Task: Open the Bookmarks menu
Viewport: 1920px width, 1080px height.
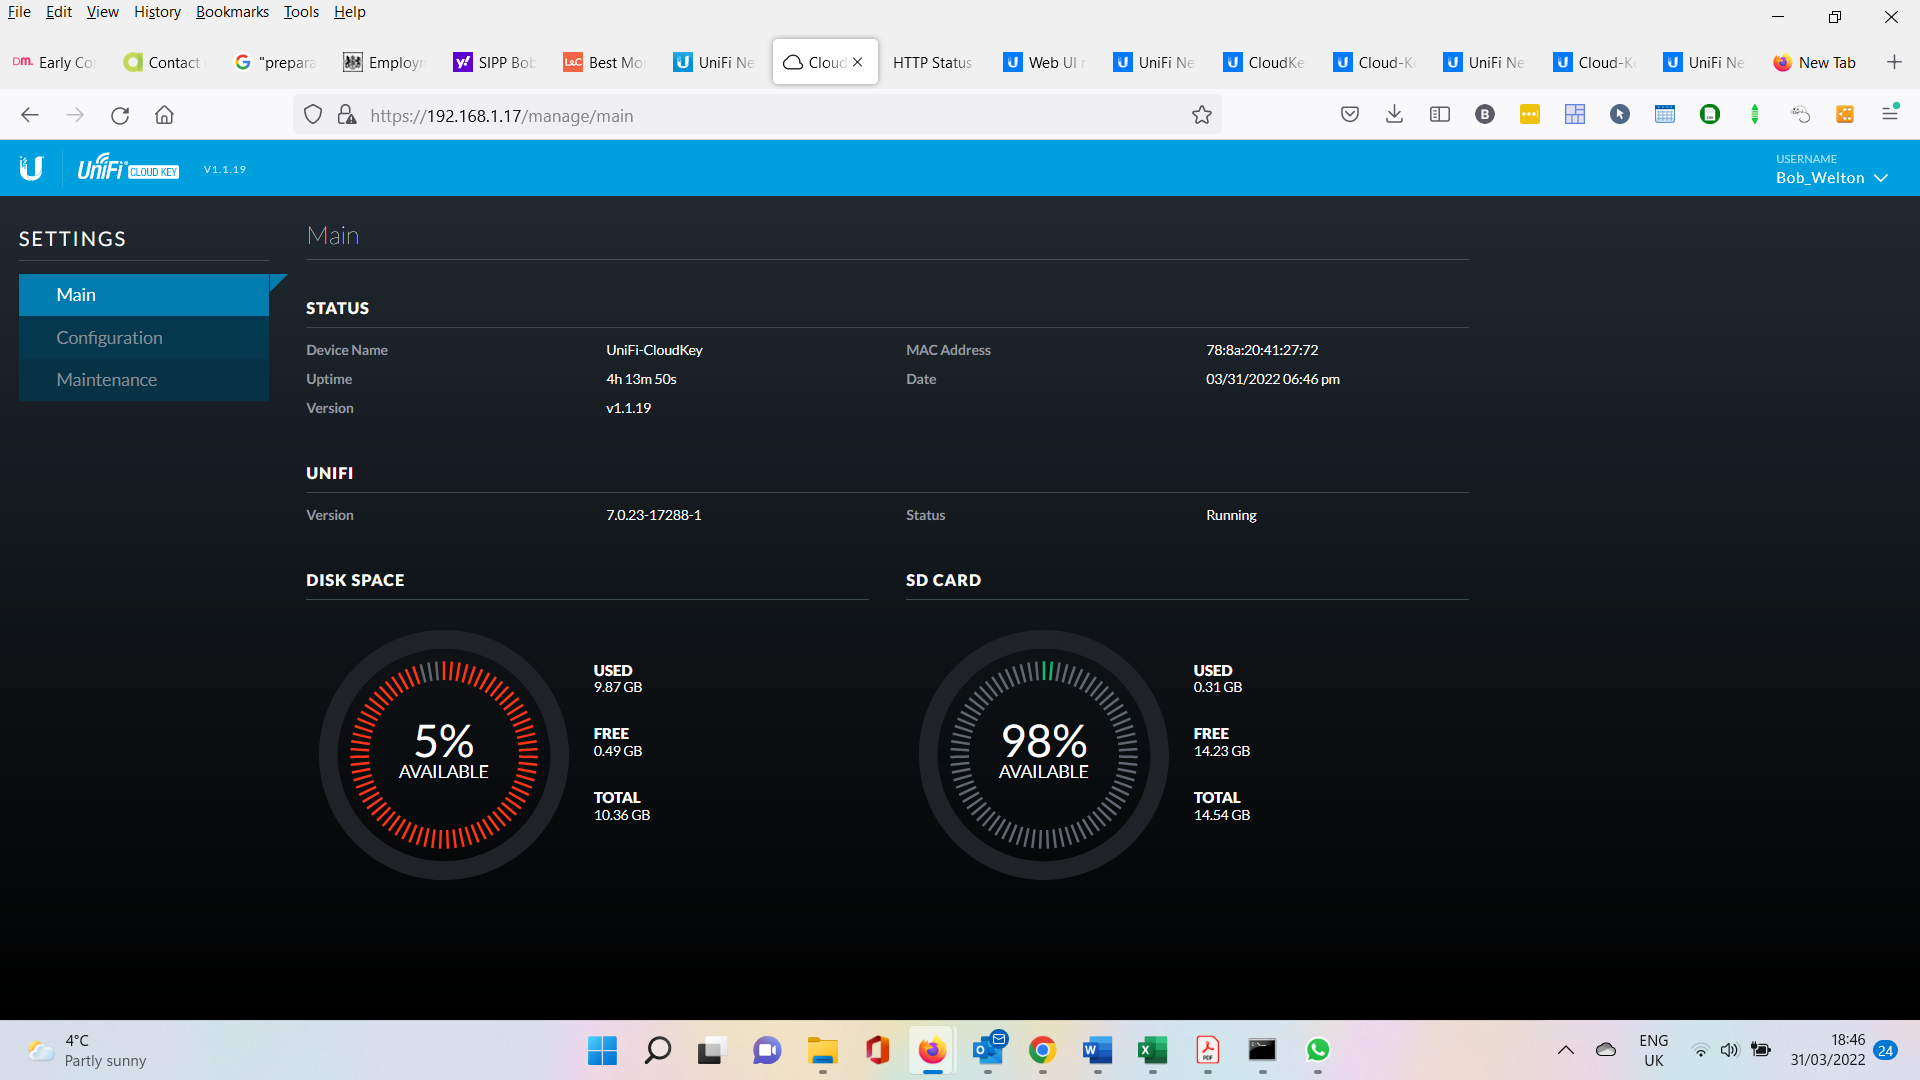Action: click(232, 12)
